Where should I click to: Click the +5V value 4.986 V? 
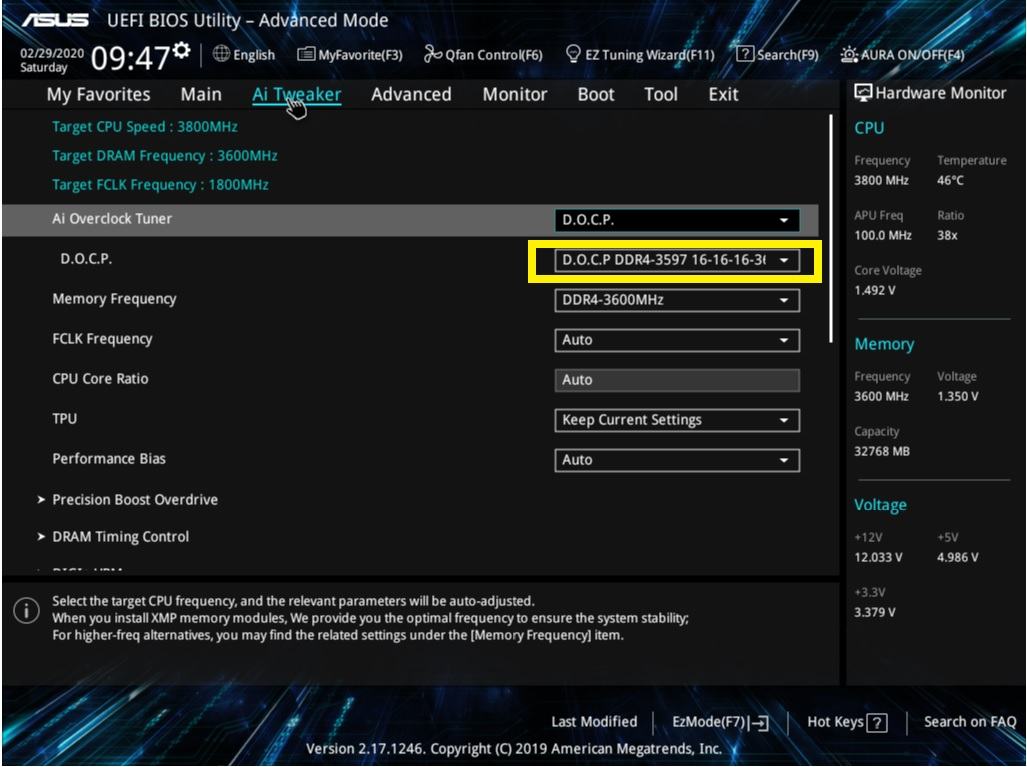coord(958,557)
